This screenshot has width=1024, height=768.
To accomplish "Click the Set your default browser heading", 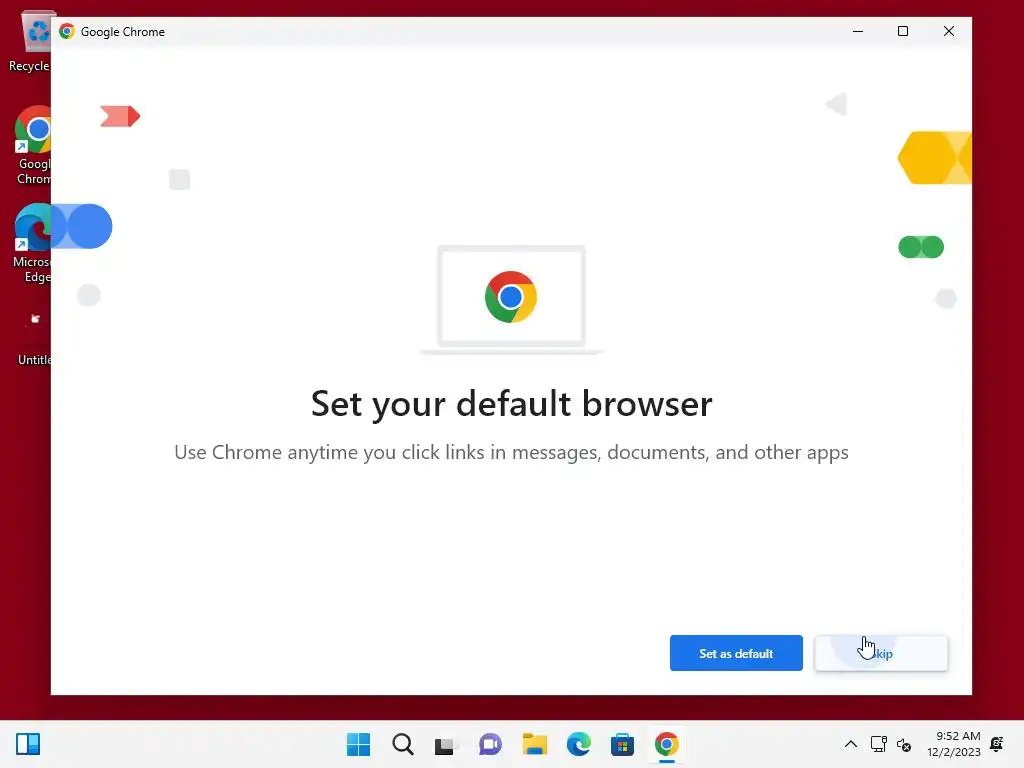I will (511, 404).
